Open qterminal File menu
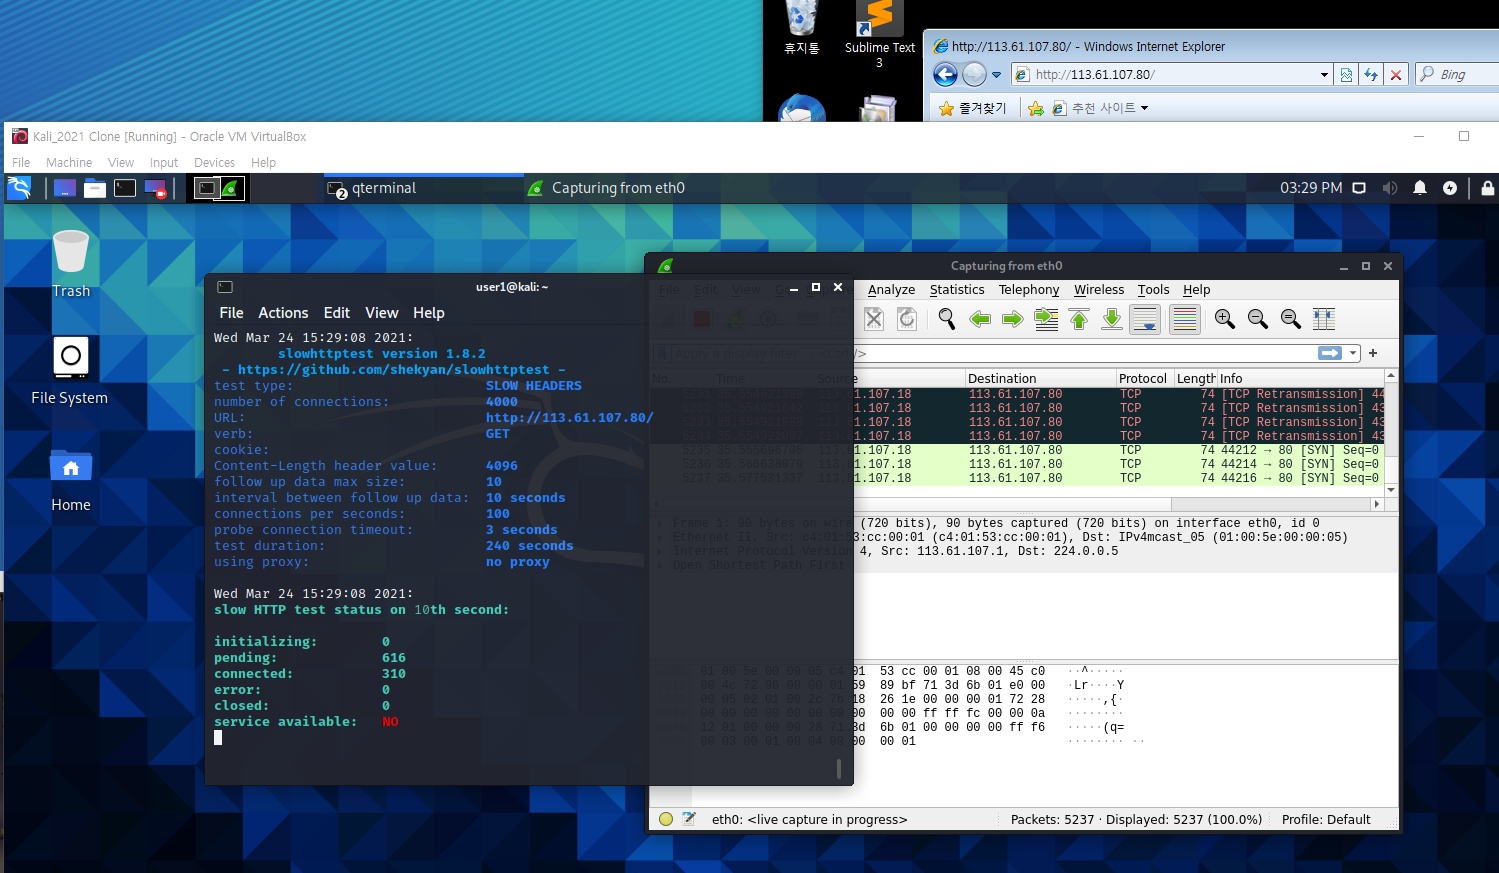 [231, 313]
